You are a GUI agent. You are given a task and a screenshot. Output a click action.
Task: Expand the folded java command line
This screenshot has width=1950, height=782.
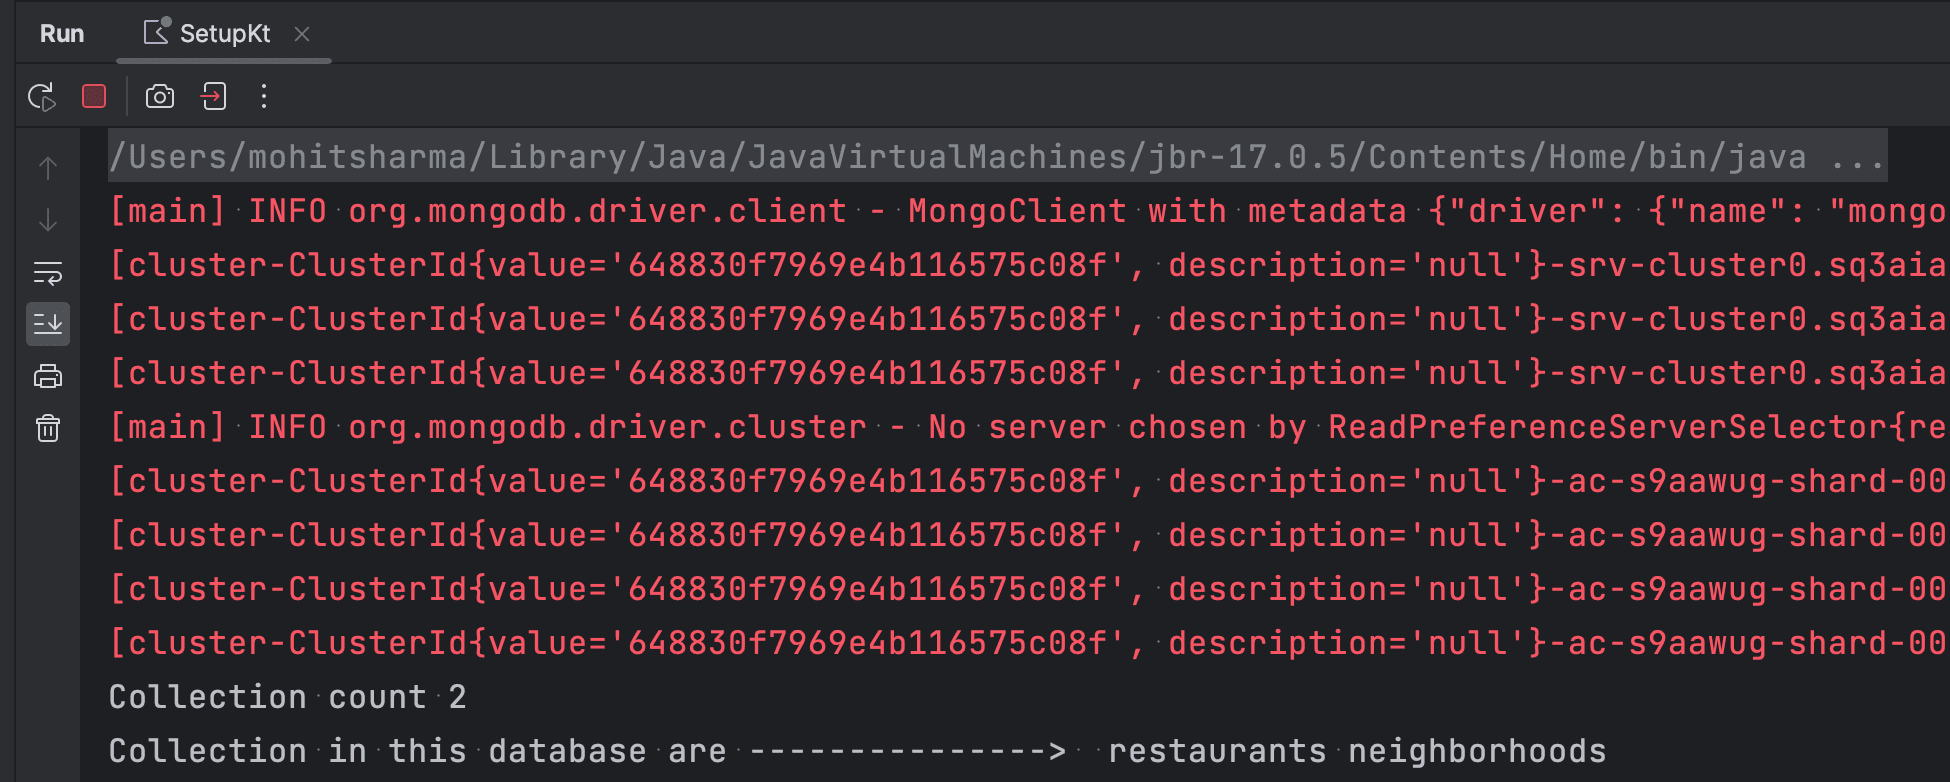click(1857, 157)
